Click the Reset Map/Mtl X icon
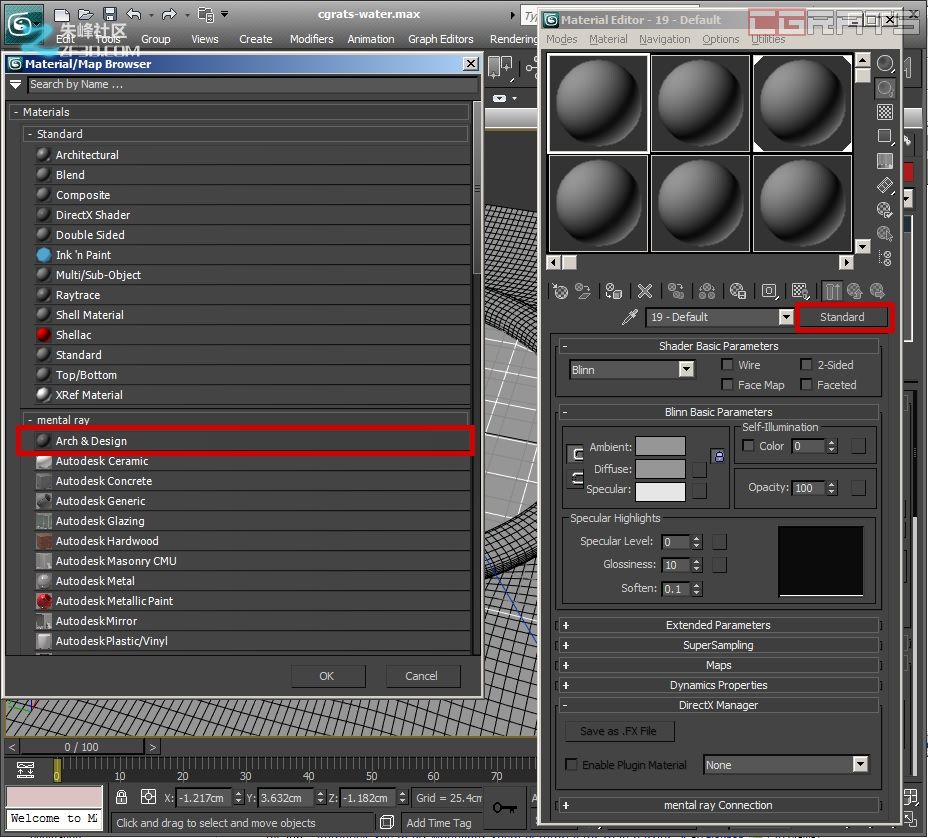This screenshot has height=838, width=928. [645, 291]
